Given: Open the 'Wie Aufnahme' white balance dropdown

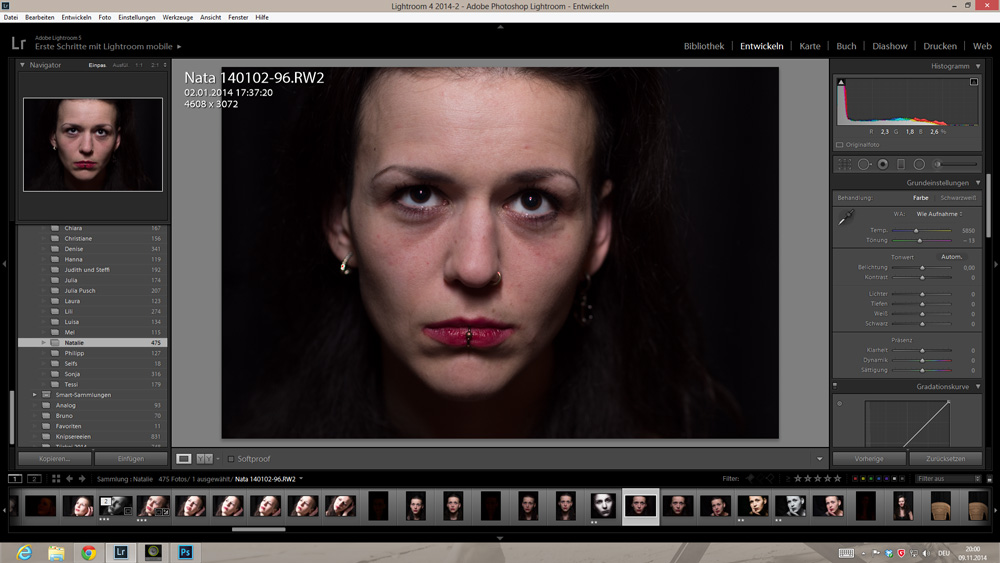Looking at the screenshot, I should point(939,214).
